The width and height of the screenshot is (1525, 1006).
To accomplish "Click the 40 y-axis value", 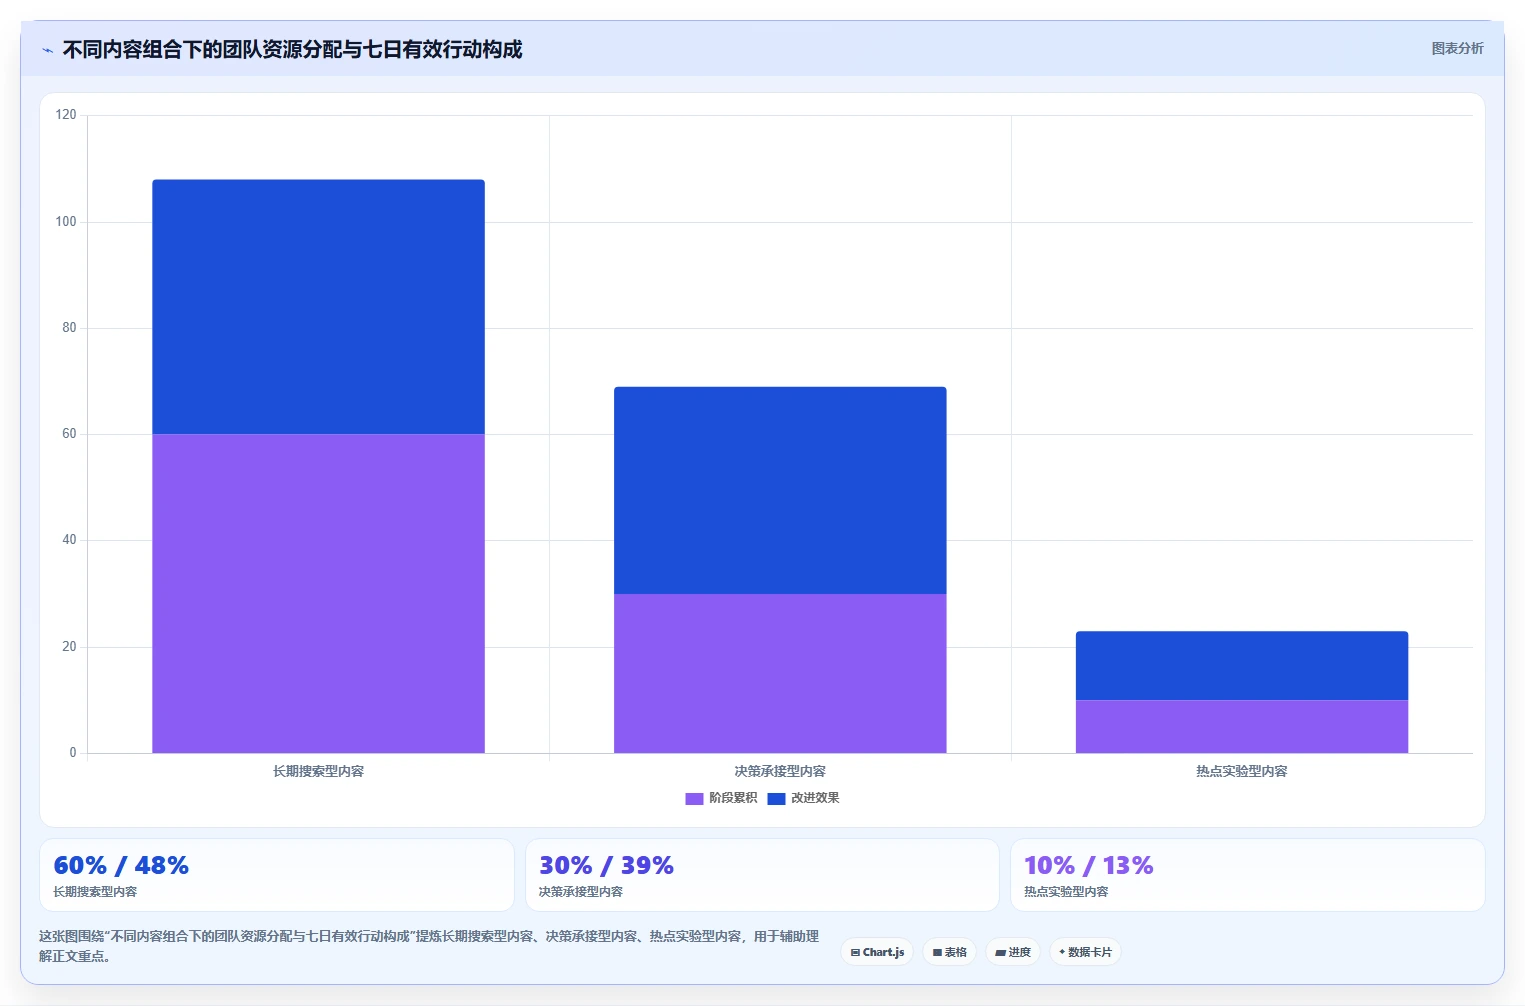I will (69, 540).
